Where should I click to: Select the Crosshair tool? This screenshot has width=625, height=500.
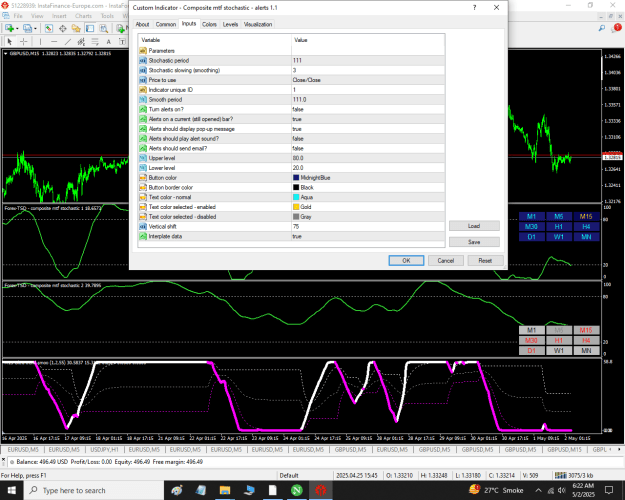click(x=24, y=41)
